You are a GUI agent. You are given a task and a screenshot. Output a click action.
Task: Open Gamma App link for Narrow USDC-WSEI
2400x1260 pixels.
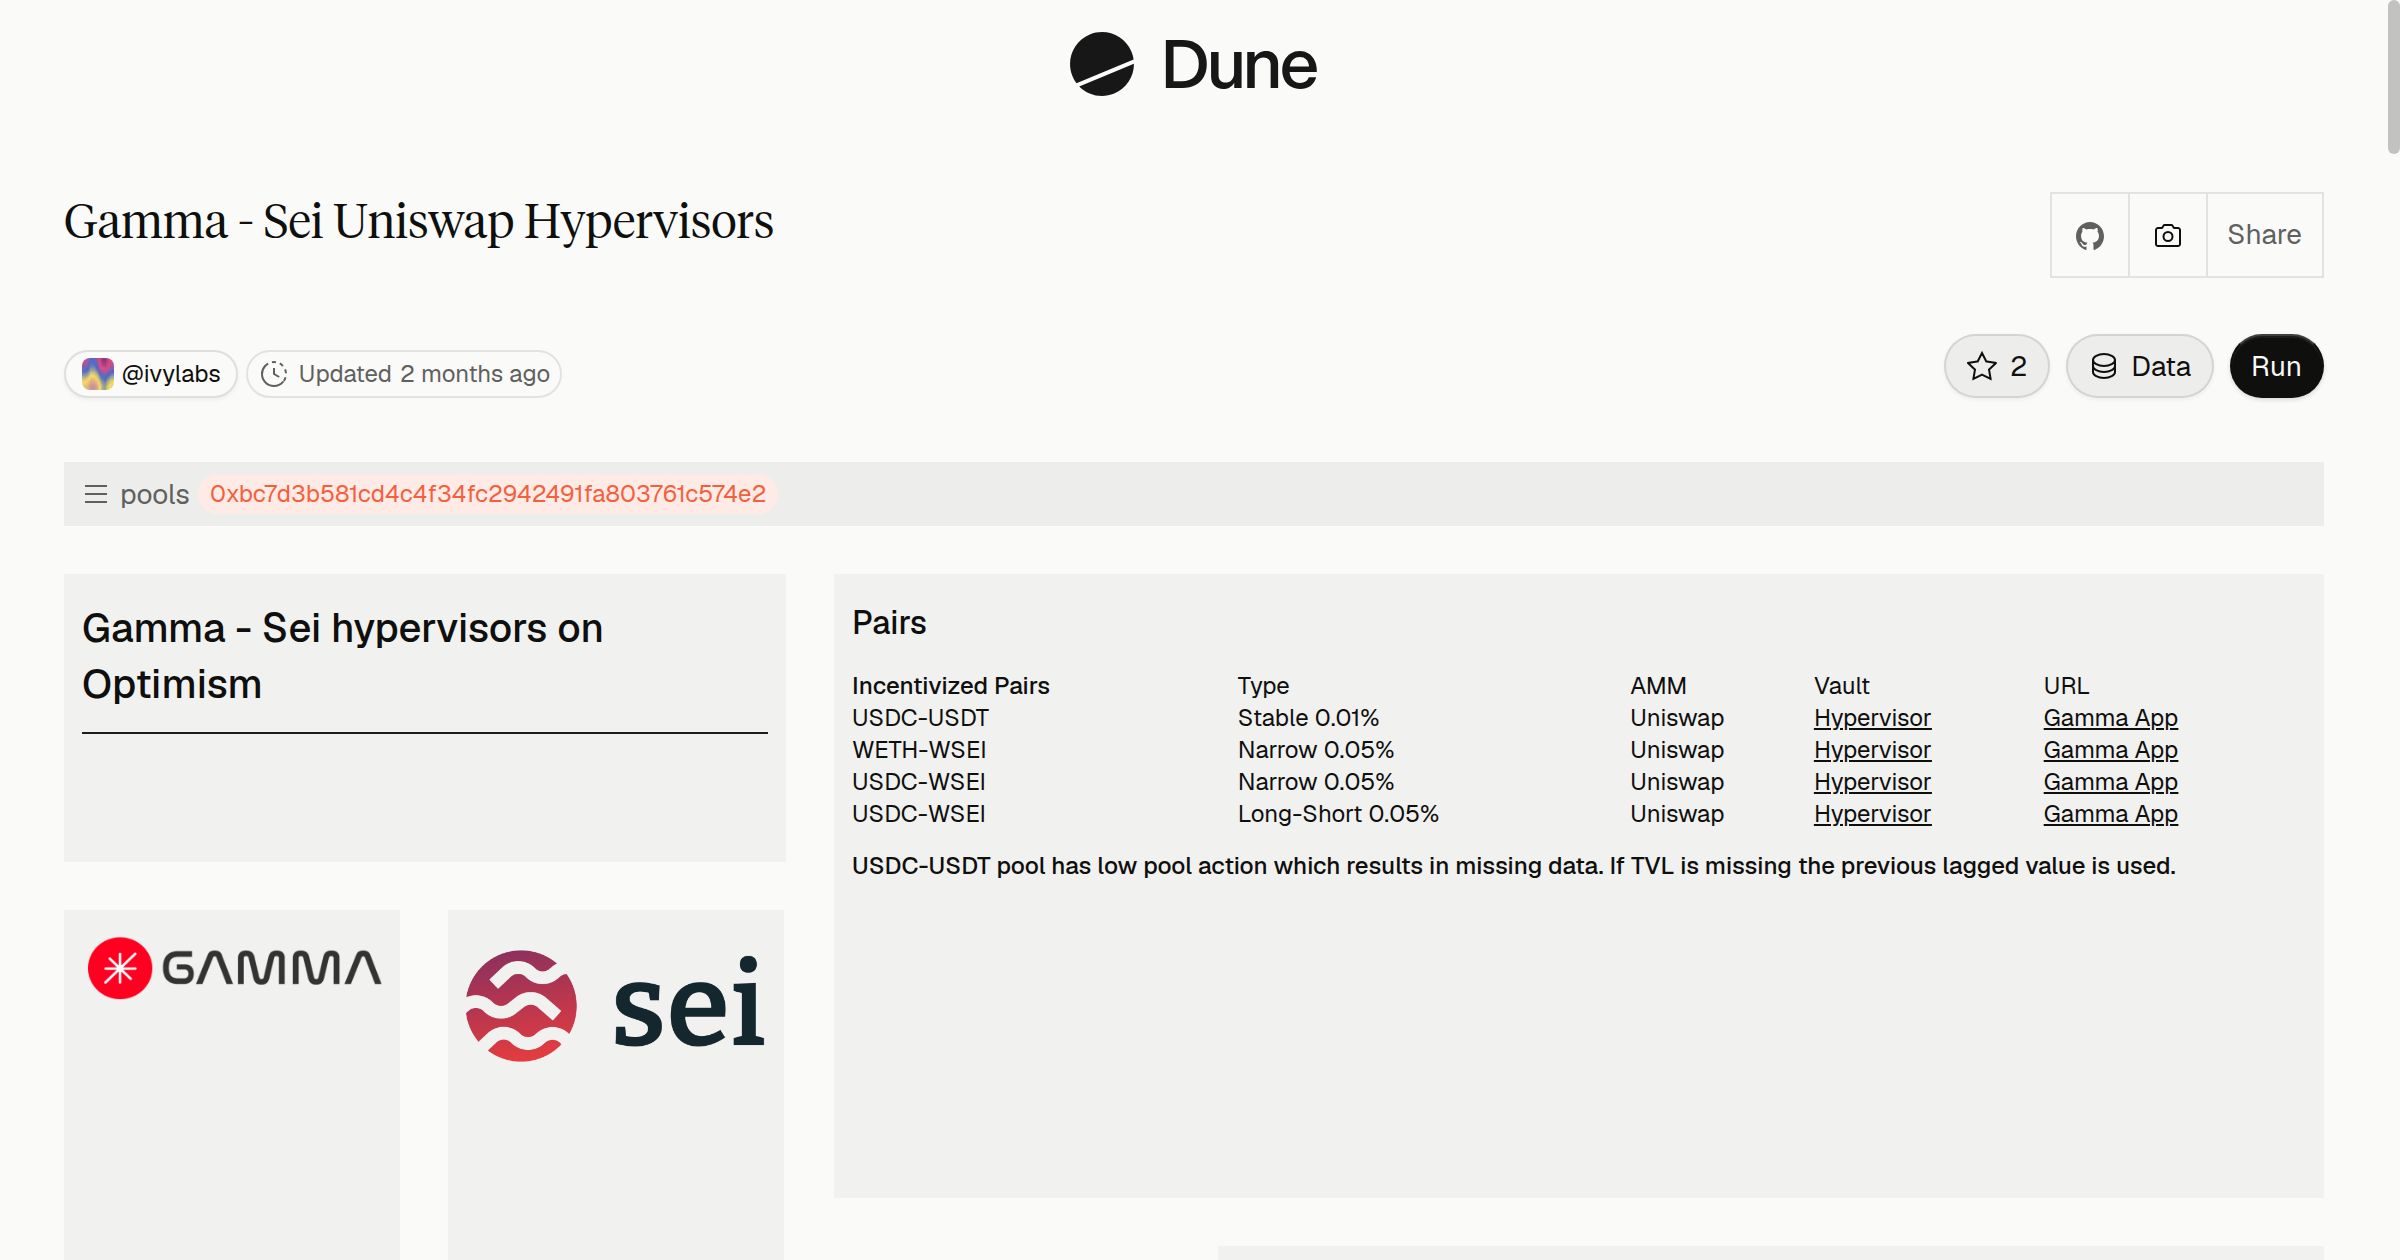coord(2110,782)
